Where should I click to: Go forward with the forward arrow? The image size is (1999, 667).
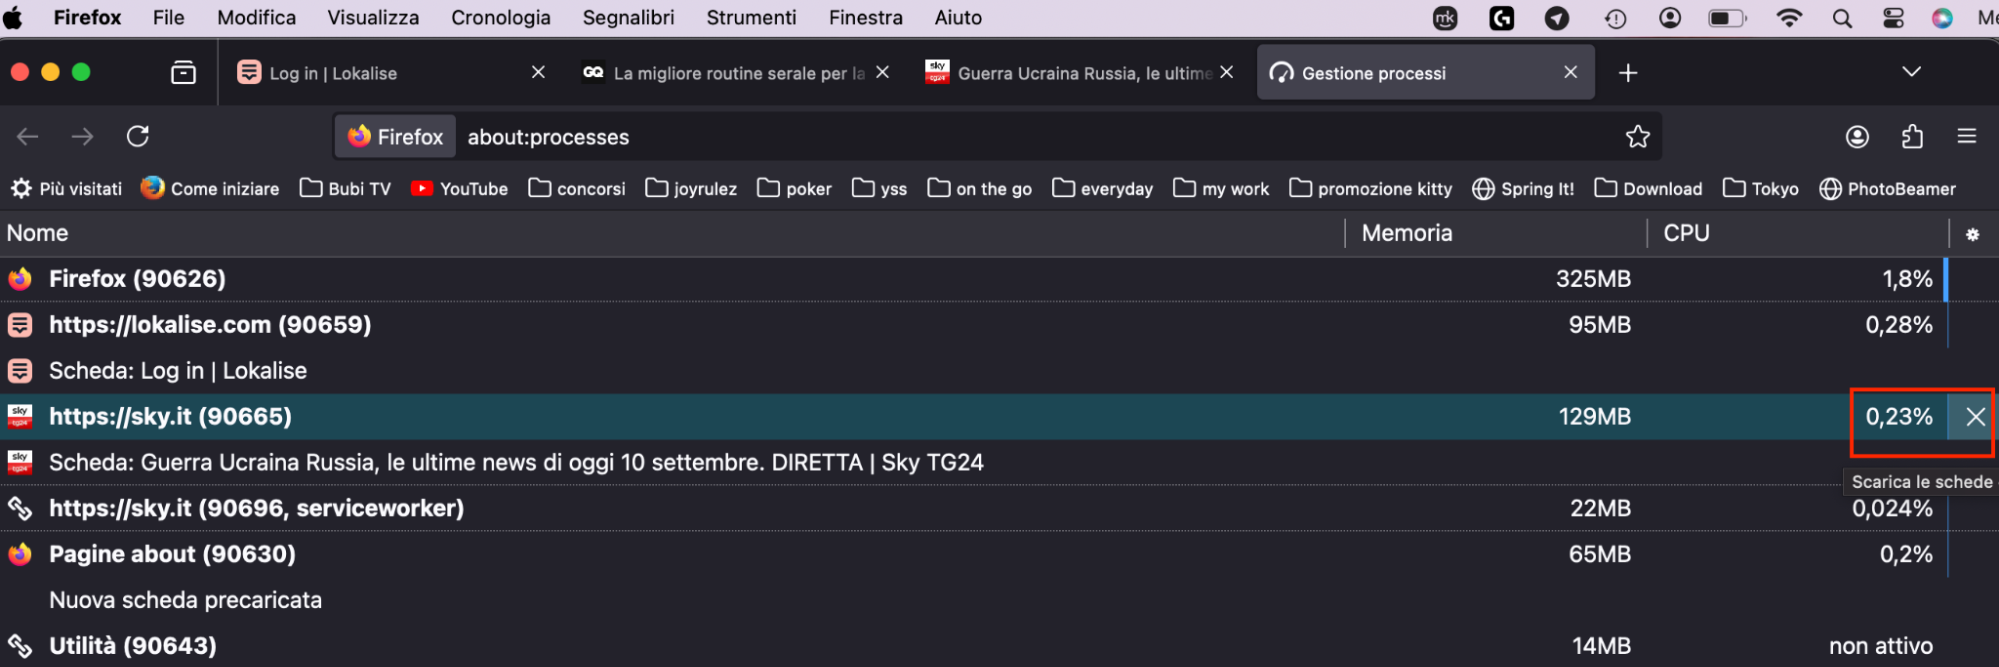(83, 136)
